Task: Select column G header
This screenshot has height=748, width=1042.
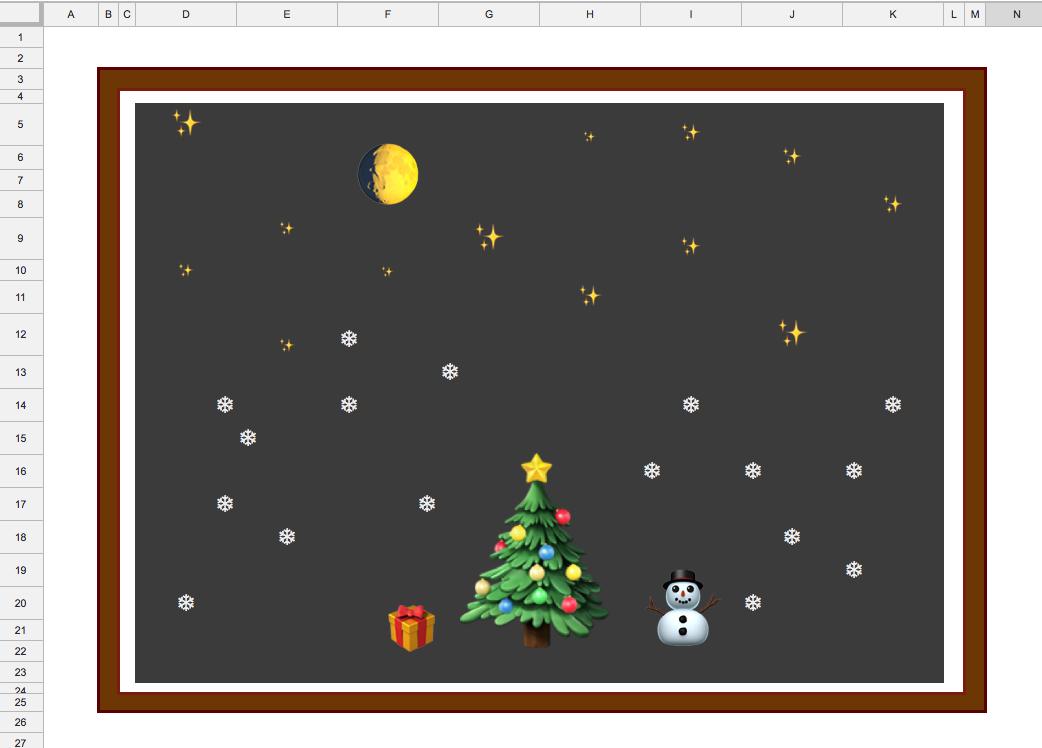Action: 489,14
